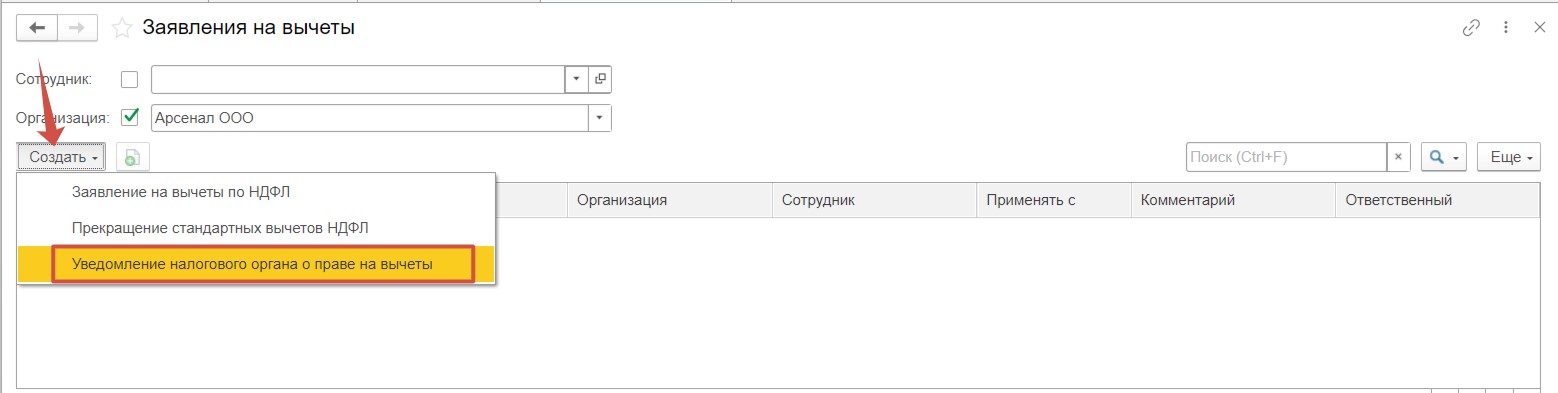This screenshot has height=393, width=1558.
Task: Click the Создать button
Action: [61, 157]
